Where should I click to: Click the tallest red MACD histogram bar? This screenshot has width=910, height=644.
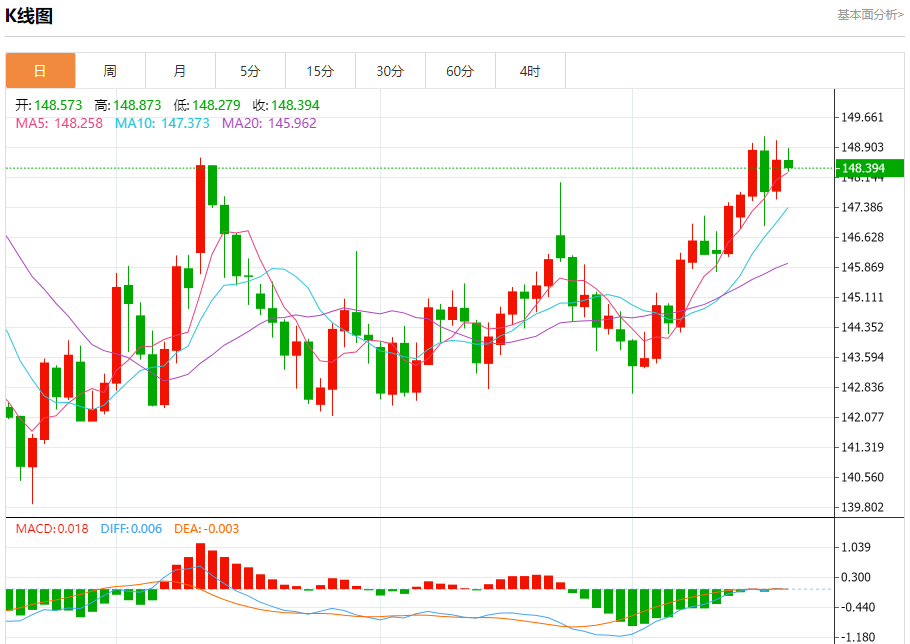200,566
